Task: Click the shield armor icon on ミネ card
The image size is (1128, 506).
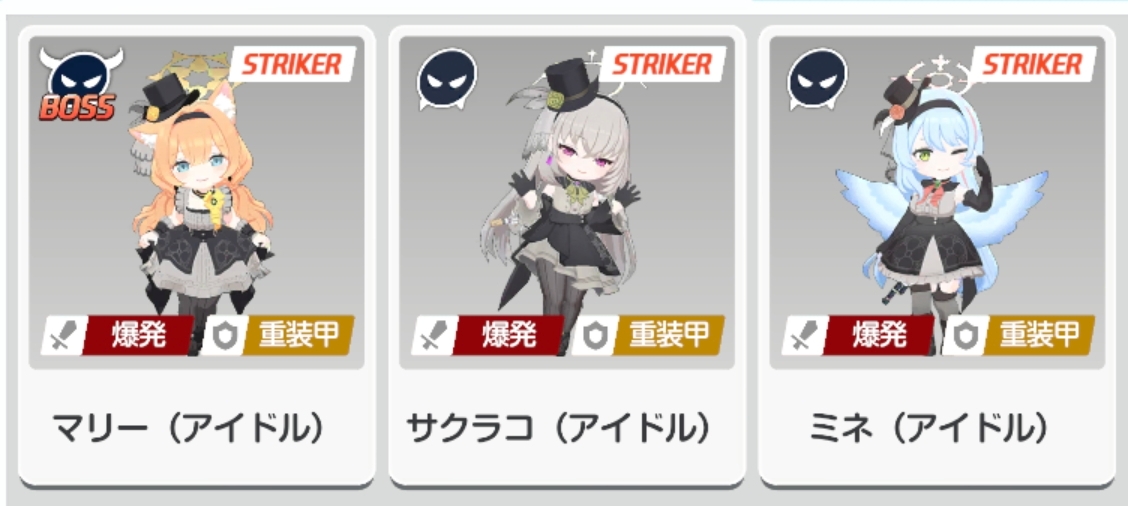Action: [x=965, y=335]
